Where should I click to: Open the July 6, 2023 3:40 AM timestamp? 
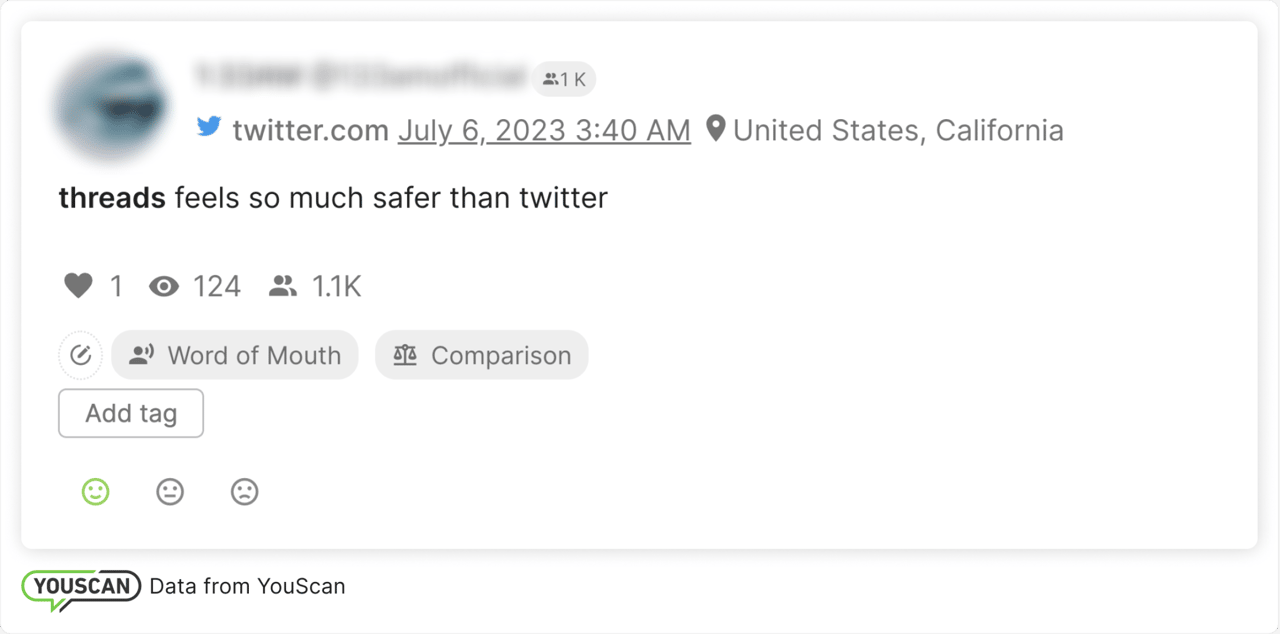(544, 131)
